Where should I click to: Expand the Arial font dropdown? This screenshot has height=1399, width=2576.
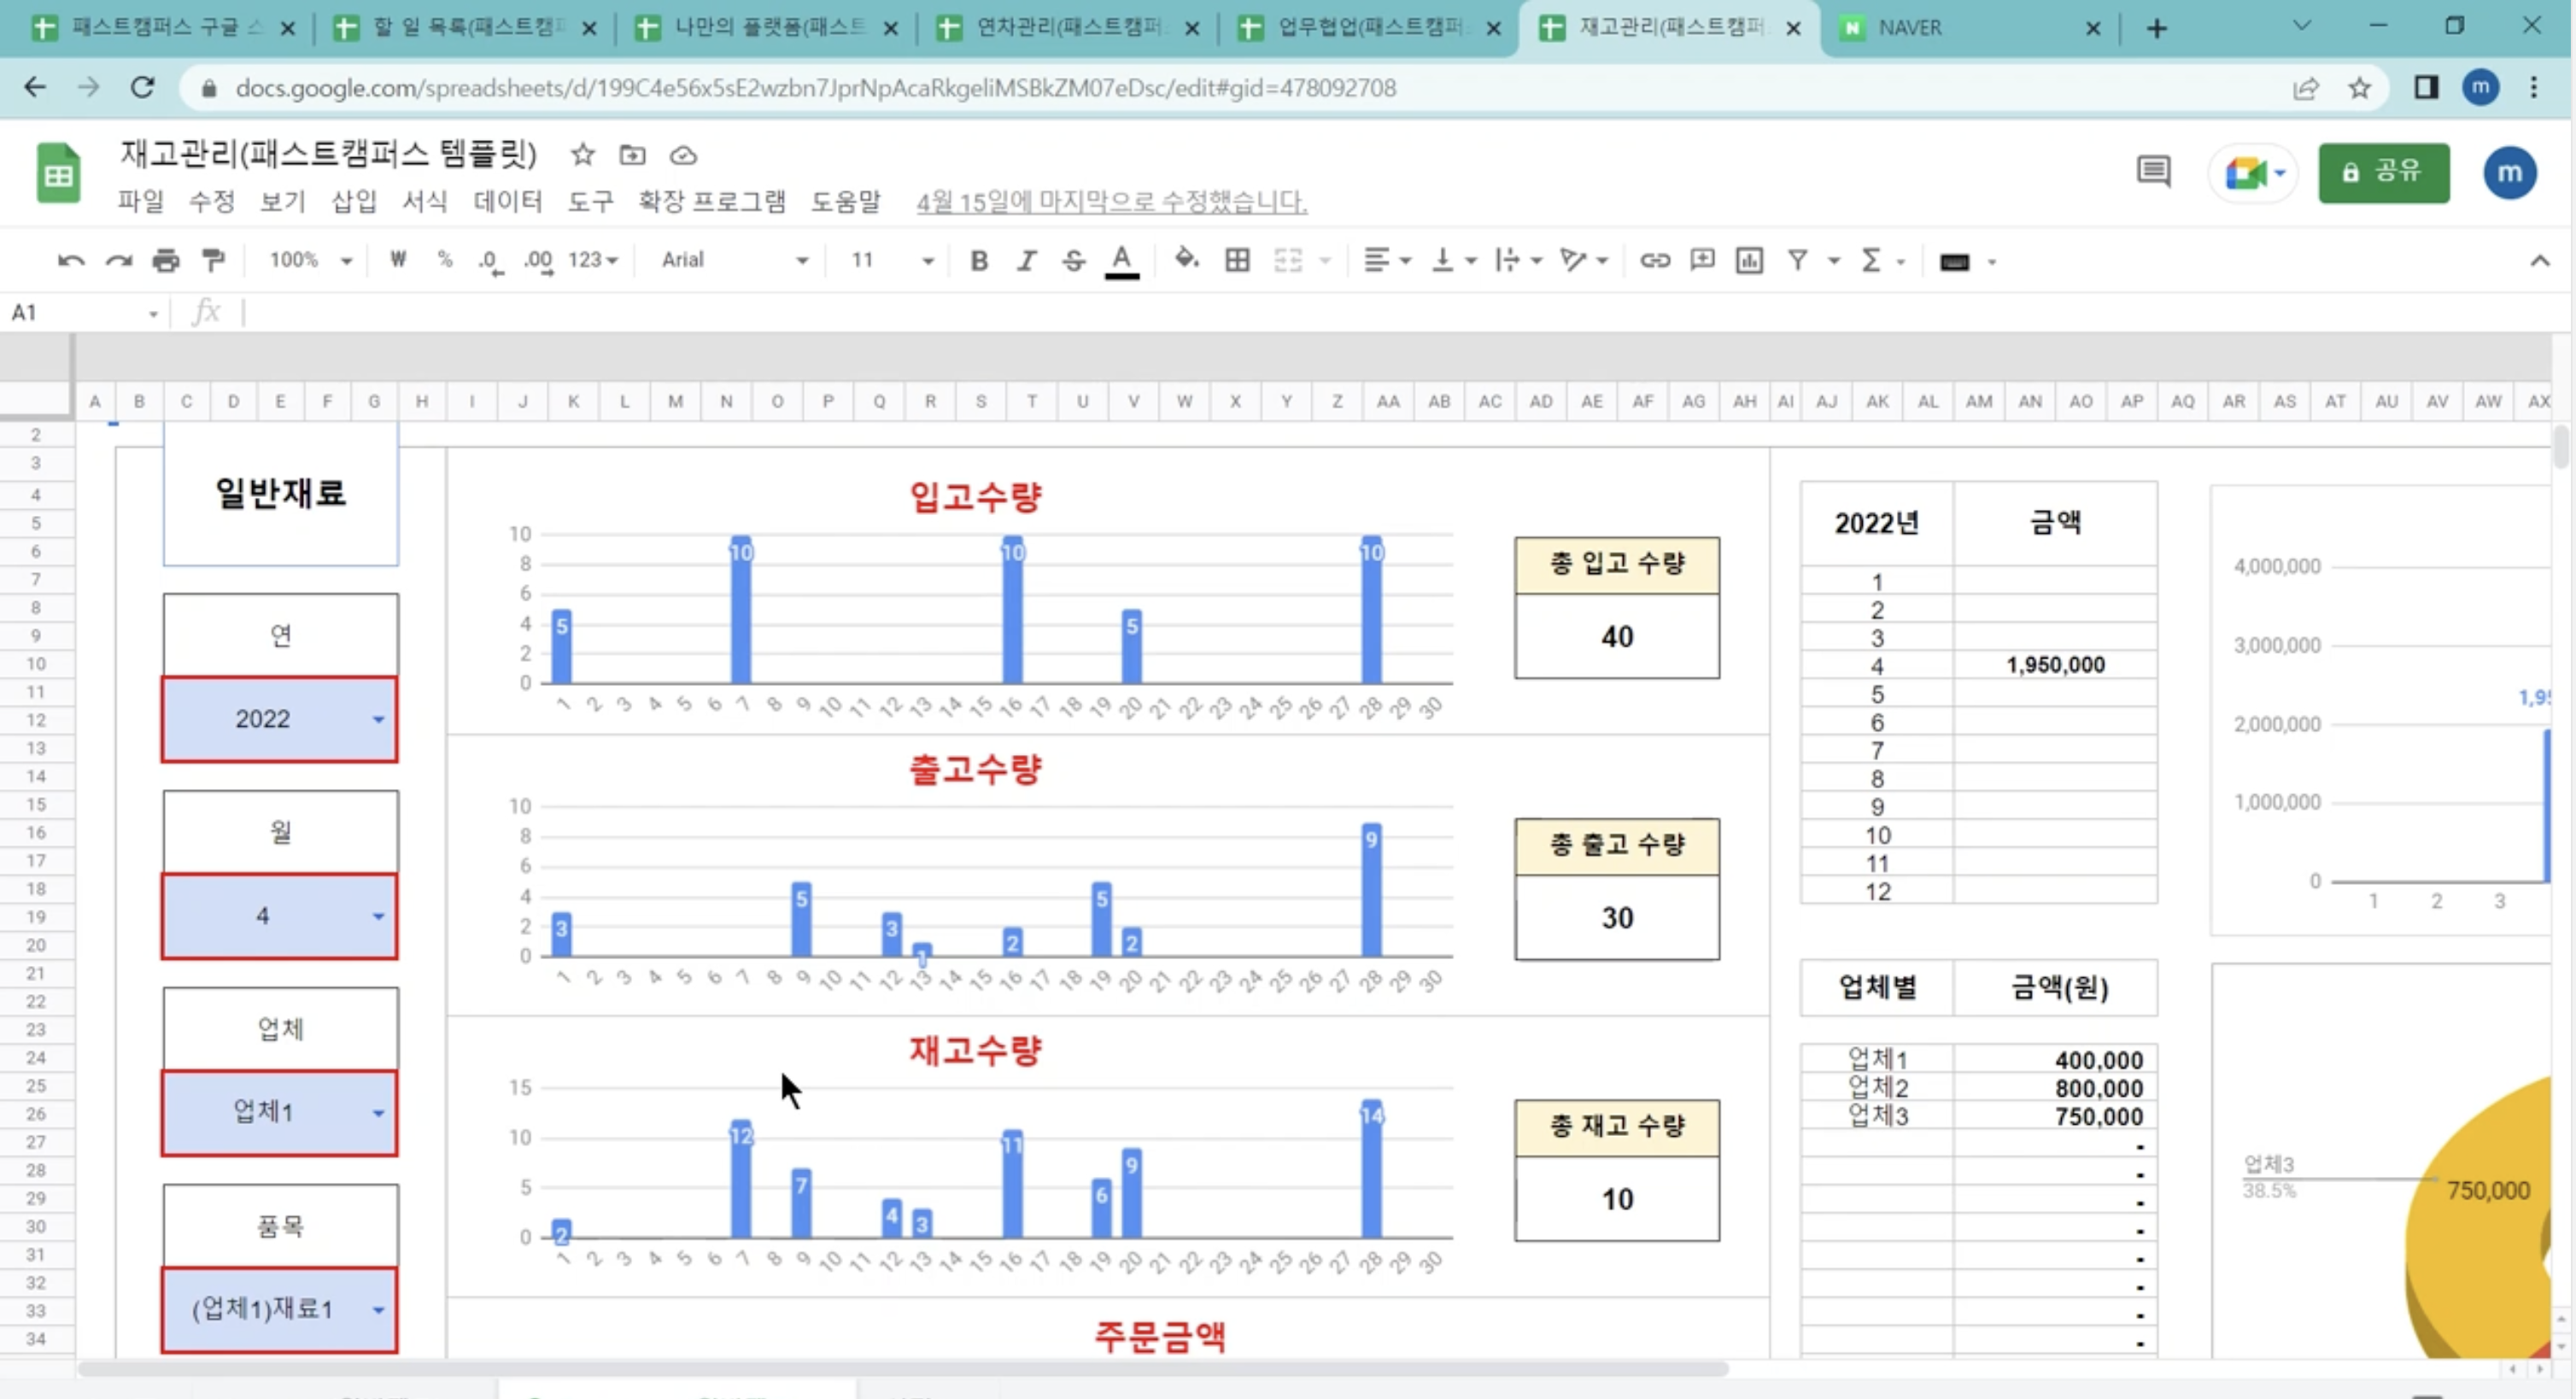coord(734,261)
